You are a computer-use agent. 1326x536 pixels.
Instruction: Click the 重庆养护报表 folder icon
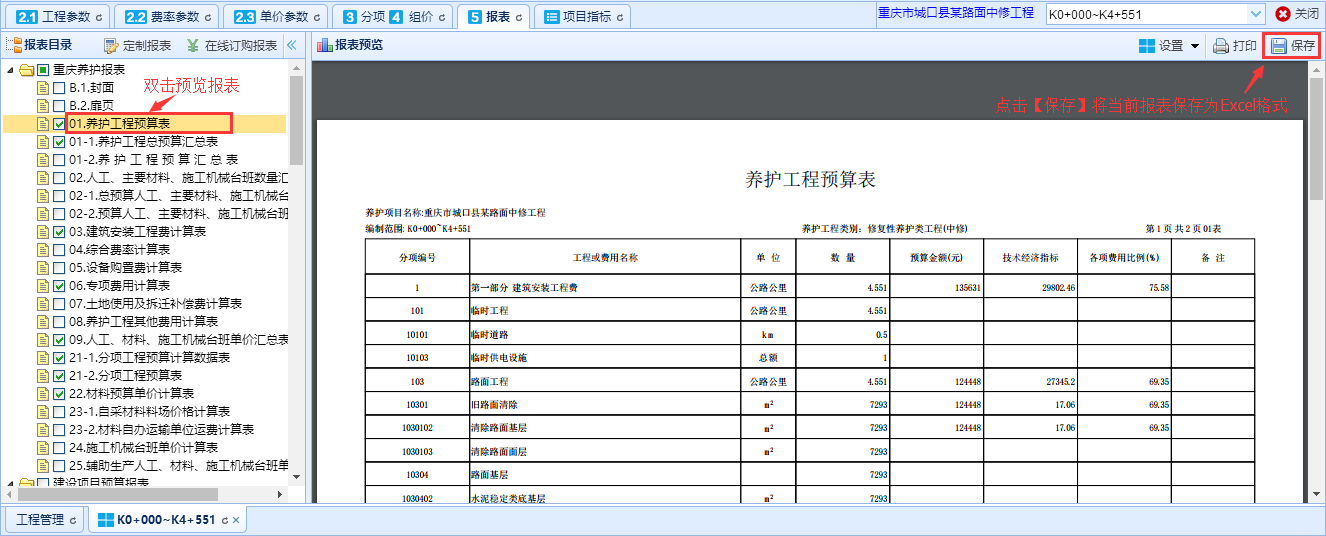coord(26,70)
